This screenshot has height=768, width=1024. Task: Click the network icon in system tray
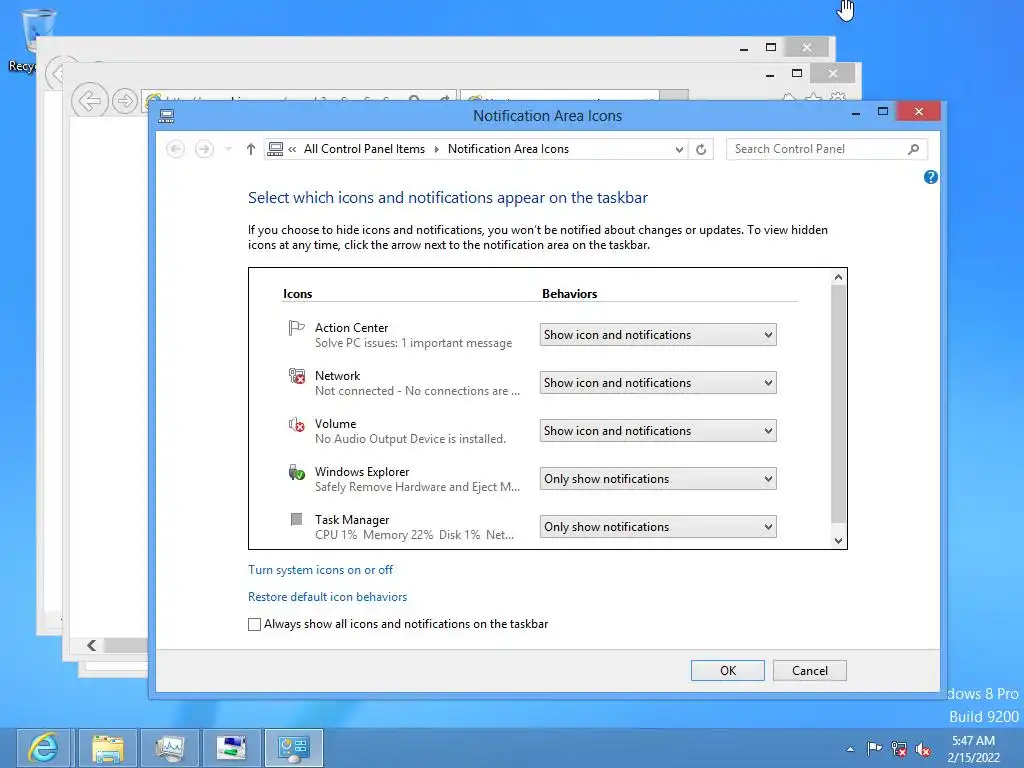(x=899, y=749)
